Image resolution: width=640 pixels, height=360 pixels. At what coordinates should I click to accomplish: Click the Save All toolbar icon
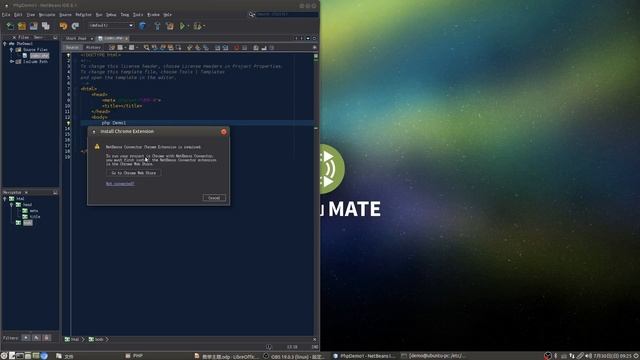click(46, 26)
